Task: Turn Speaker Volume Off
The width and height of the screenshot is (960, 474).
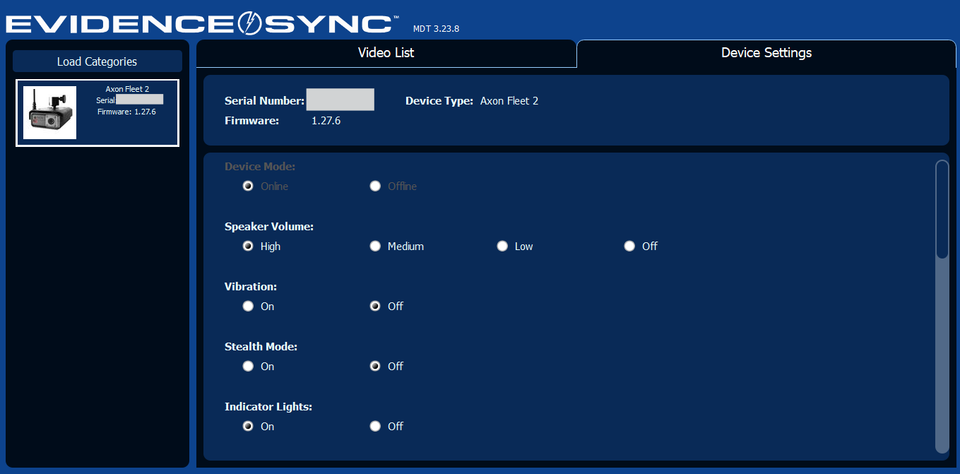Action: (630, 246)
